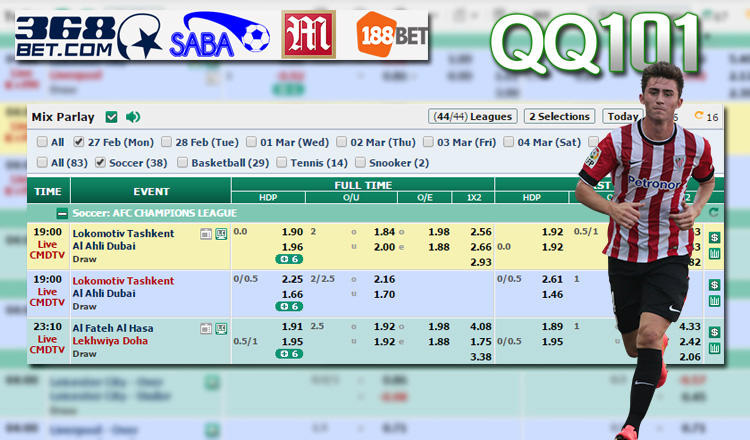Click the statistics chart icon in Al Fateh row
The width and height of the screenshot is (750, 440).
714,348
